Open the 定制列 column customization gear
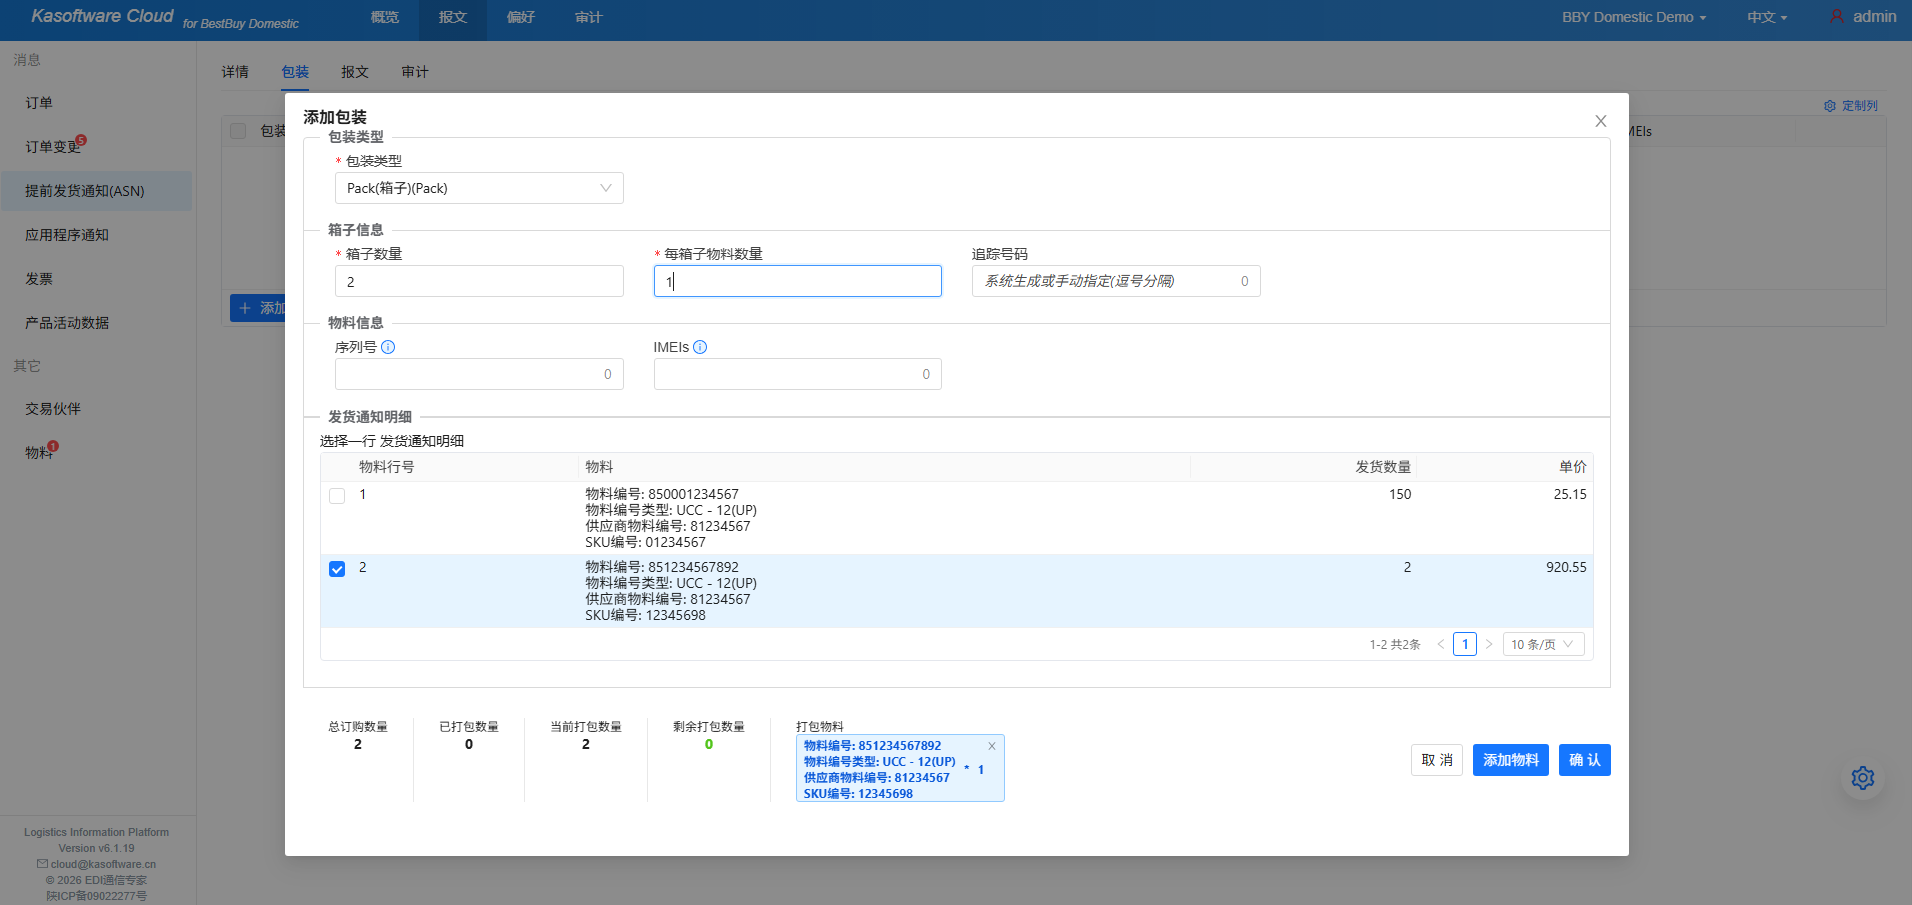The height and width of the screenshot is (905, 1912). tap(1828, 105)
